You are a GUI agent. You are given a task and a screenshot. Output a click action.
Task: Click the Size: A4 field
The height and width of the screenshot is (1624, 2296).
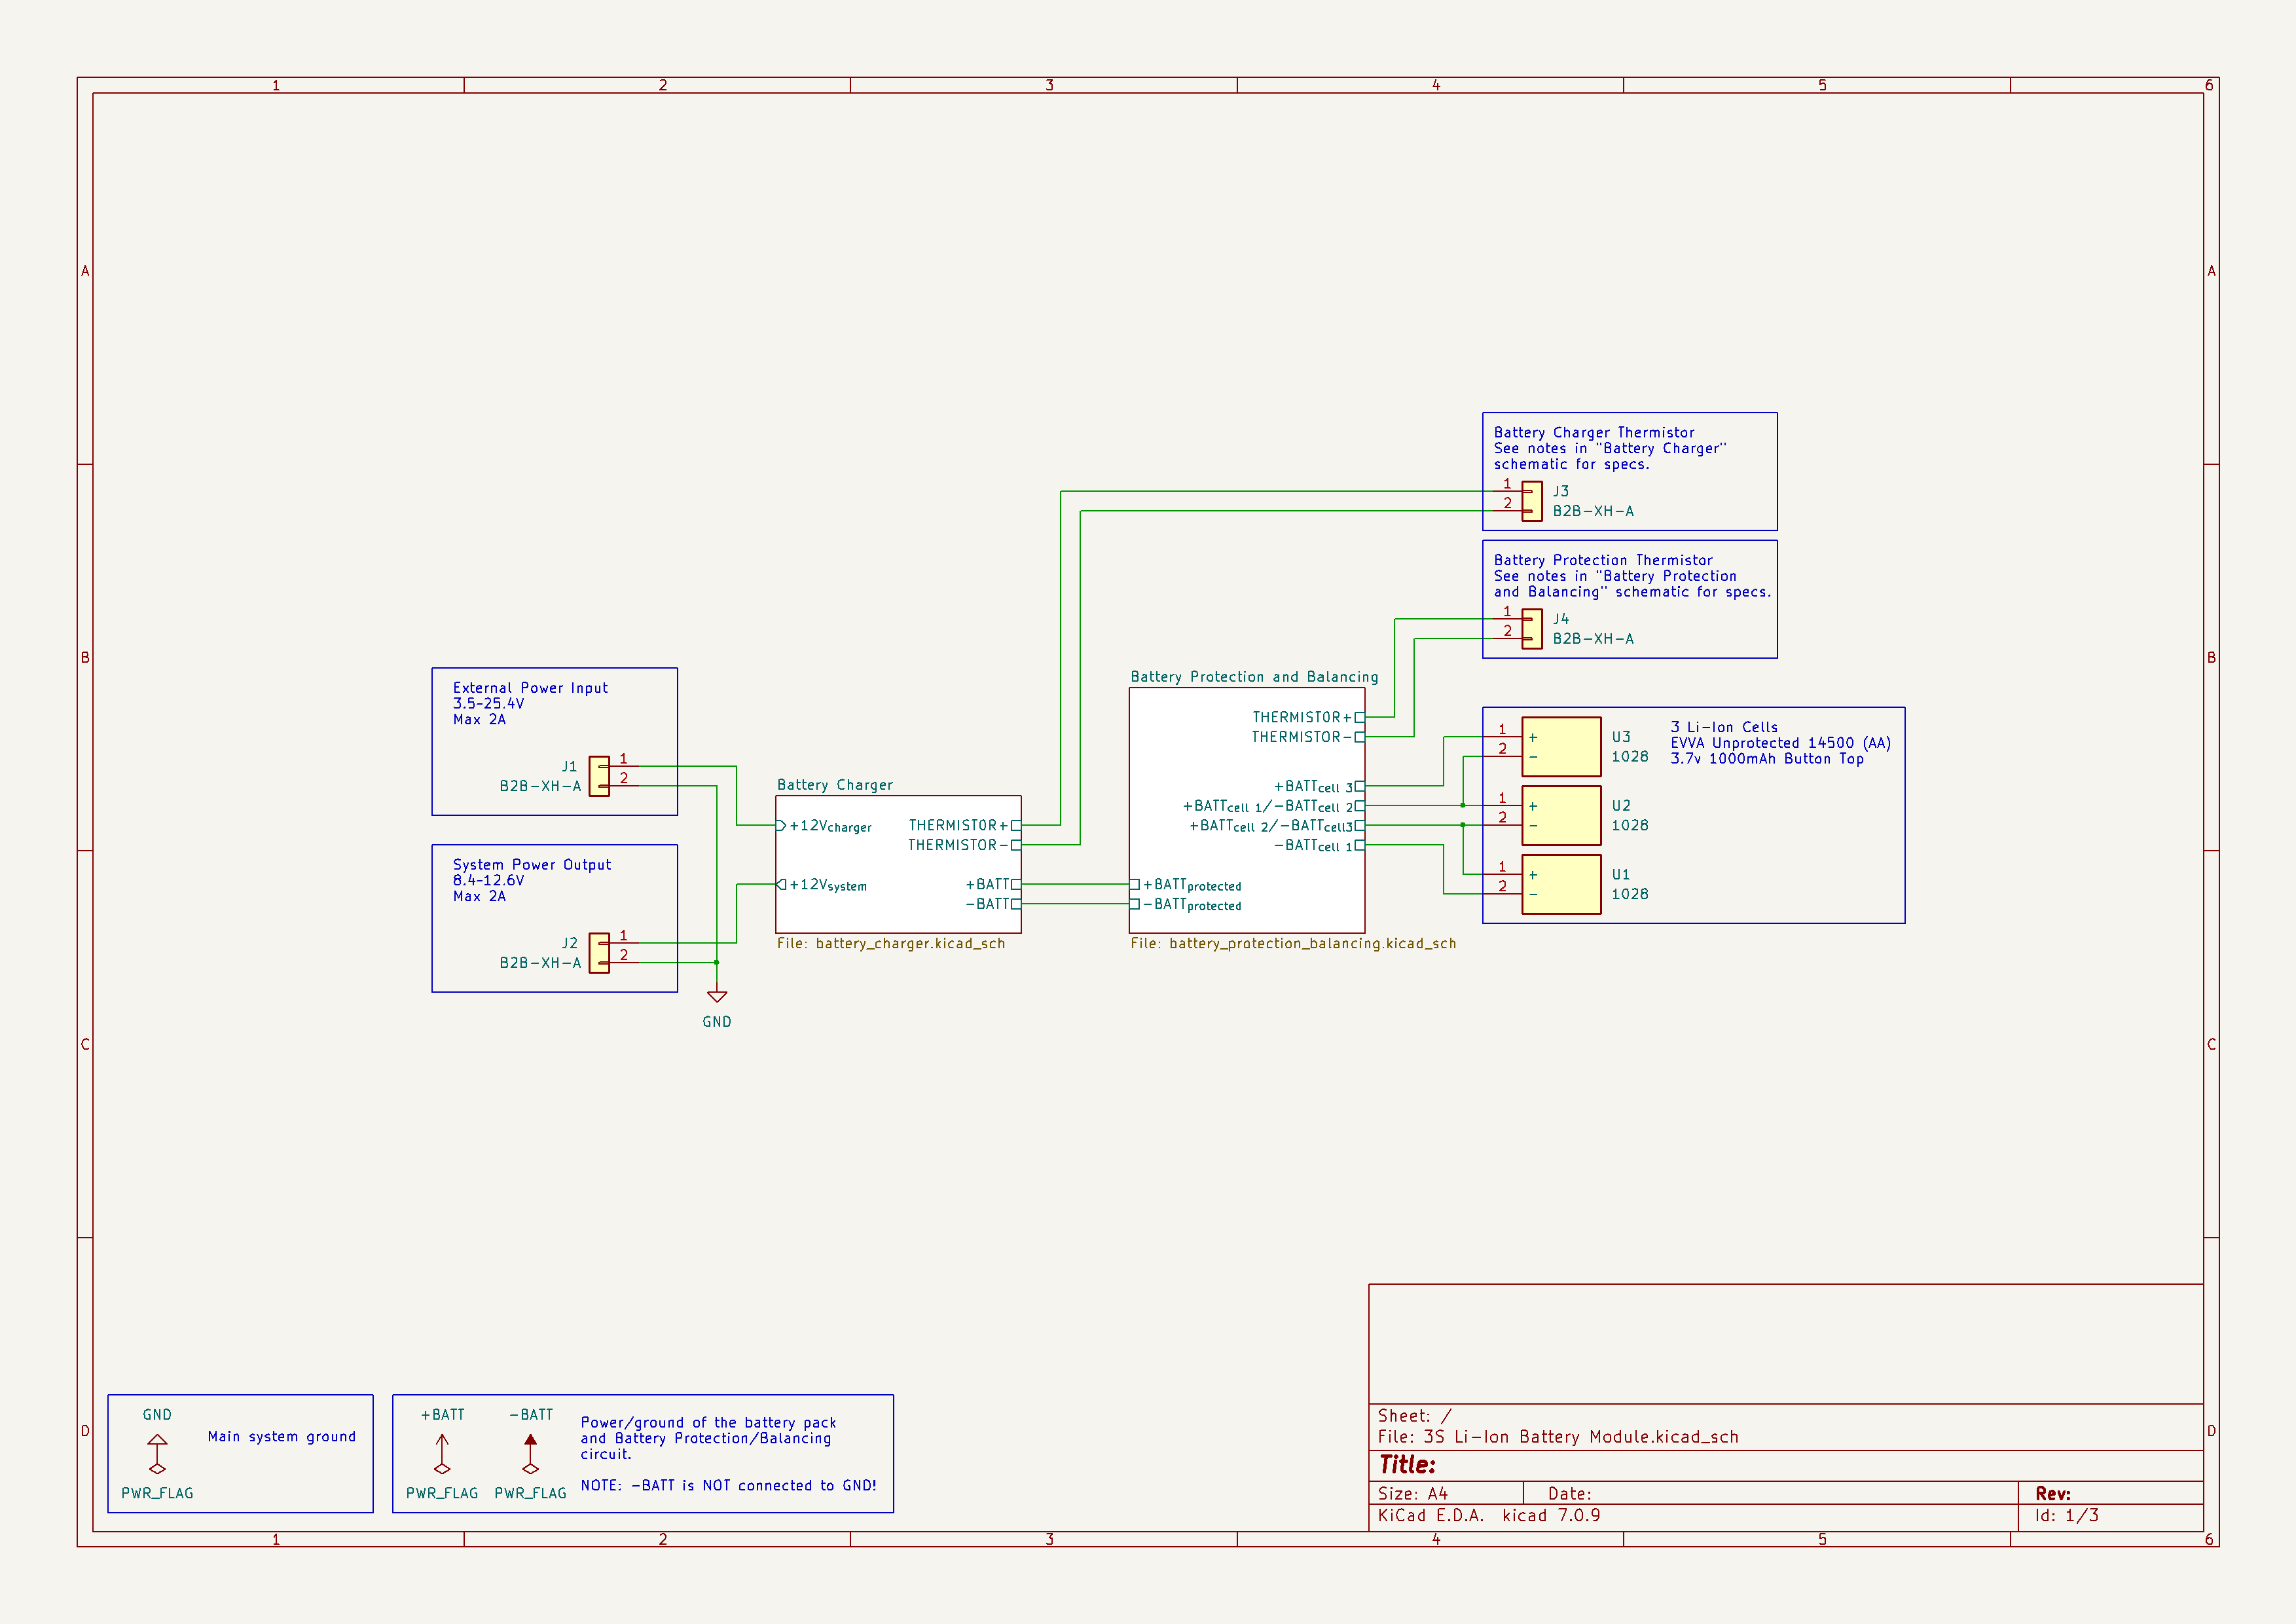coord(1412,1494)
